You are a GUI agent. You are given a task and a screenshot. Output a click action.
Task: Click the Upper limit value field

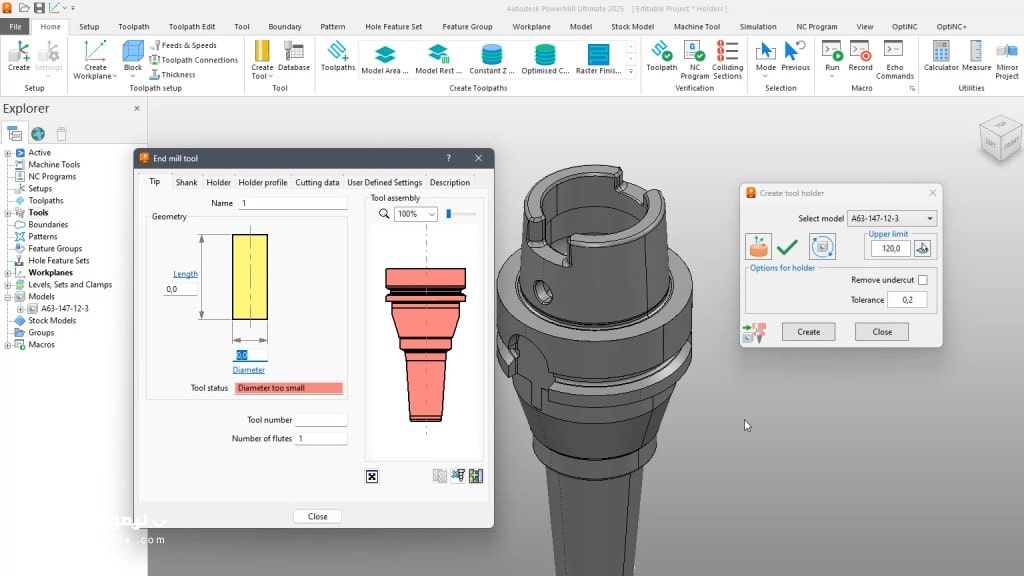[x=891, y=248]
